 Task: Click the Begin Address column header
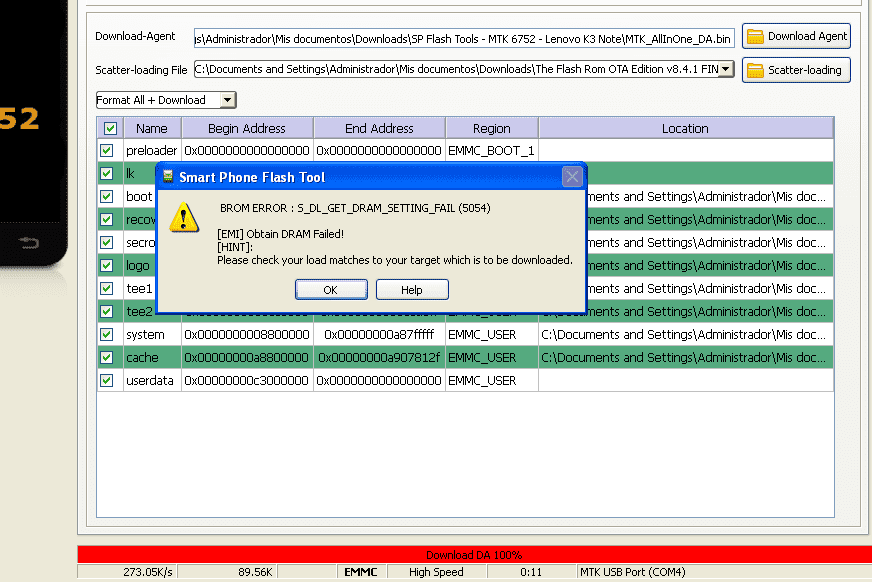(247, 128)
